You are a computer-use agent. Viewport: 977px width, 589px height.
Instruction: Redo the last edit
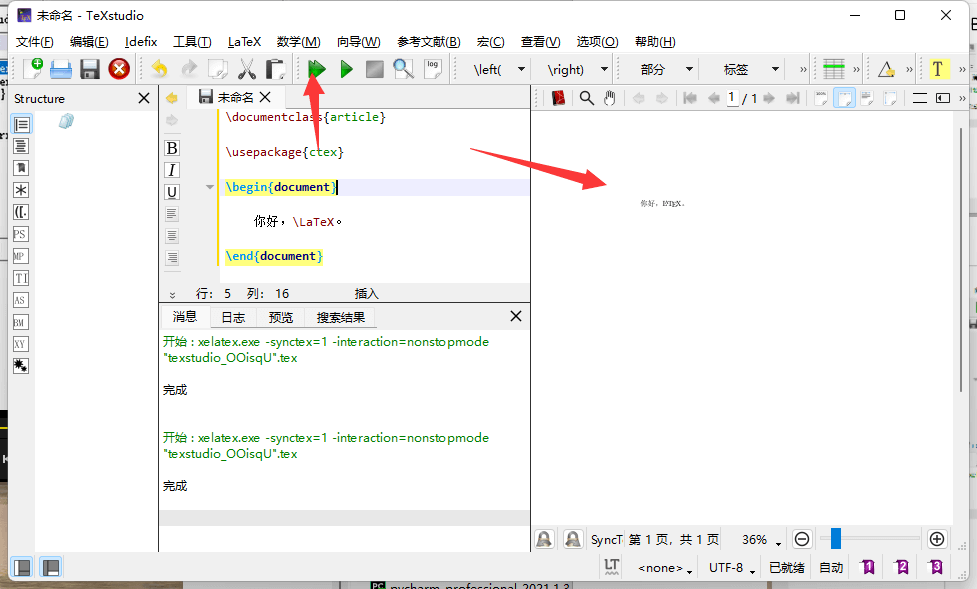189,69
